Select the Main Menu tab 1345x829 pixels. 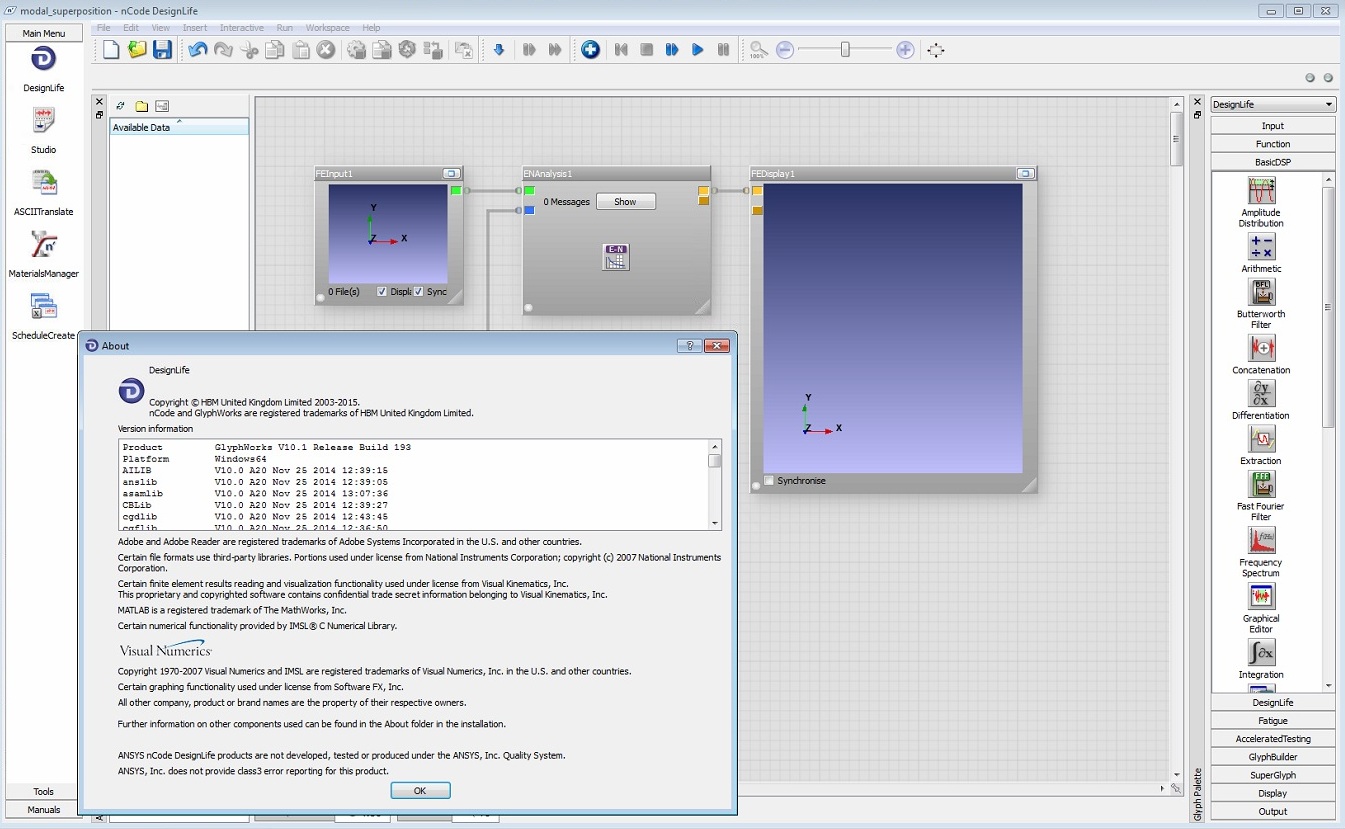[x=43, y=33]
